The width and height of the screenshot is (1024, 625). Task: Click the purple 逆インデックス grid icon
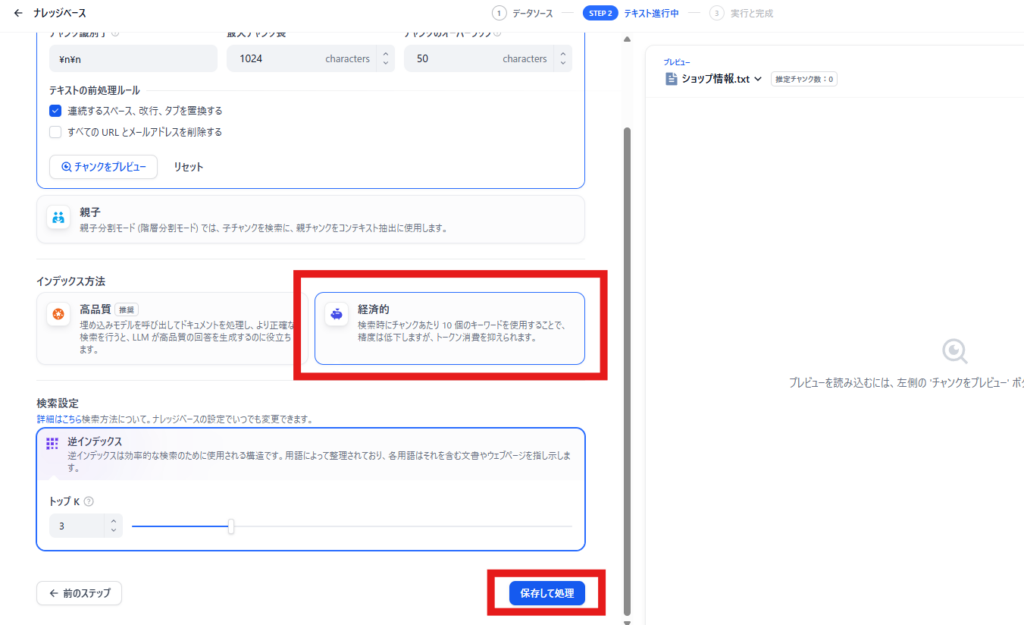pyautogui.click(x=53, y=443)
